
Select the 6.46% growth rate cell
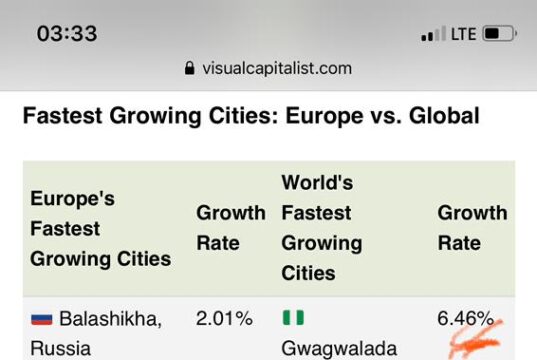465,319
